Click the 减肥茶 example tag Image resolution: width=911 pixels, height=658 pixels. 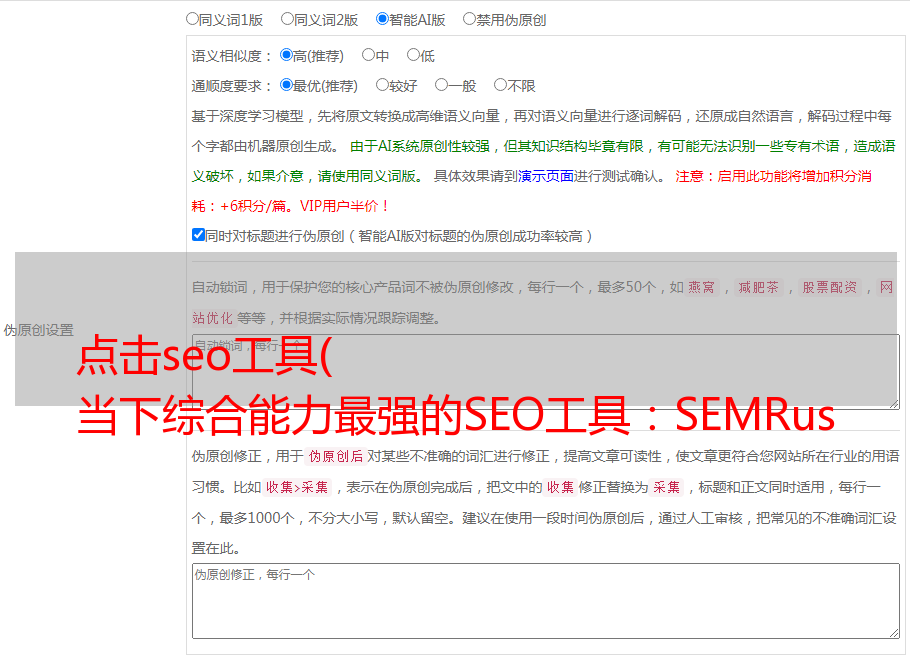point(758,287)
